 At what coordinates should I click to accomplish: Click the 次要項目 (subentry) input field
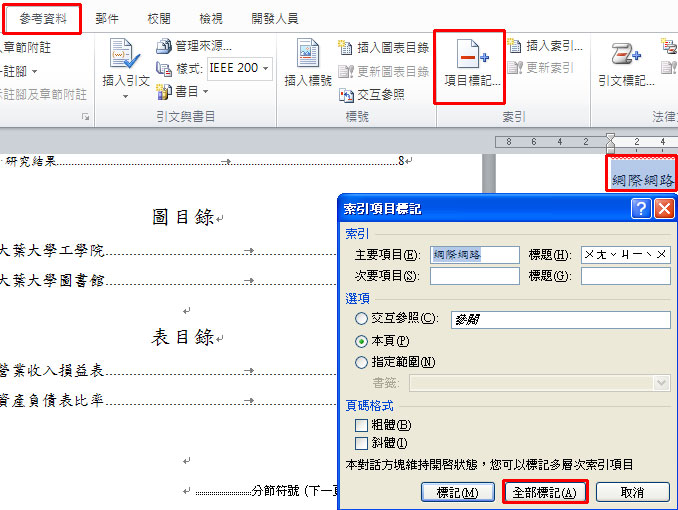[x=474, y=276]
